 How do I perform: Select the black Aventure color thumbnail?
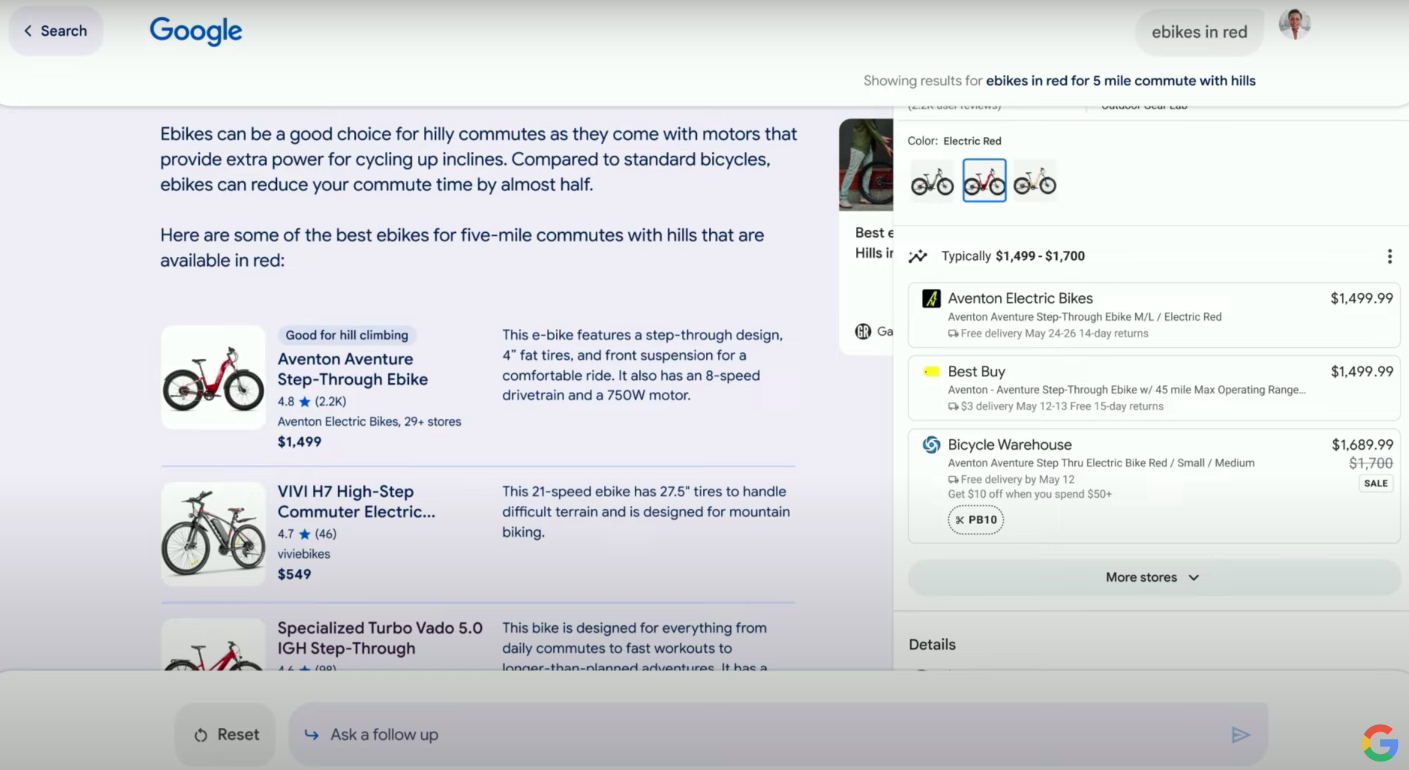pos(932,181)
